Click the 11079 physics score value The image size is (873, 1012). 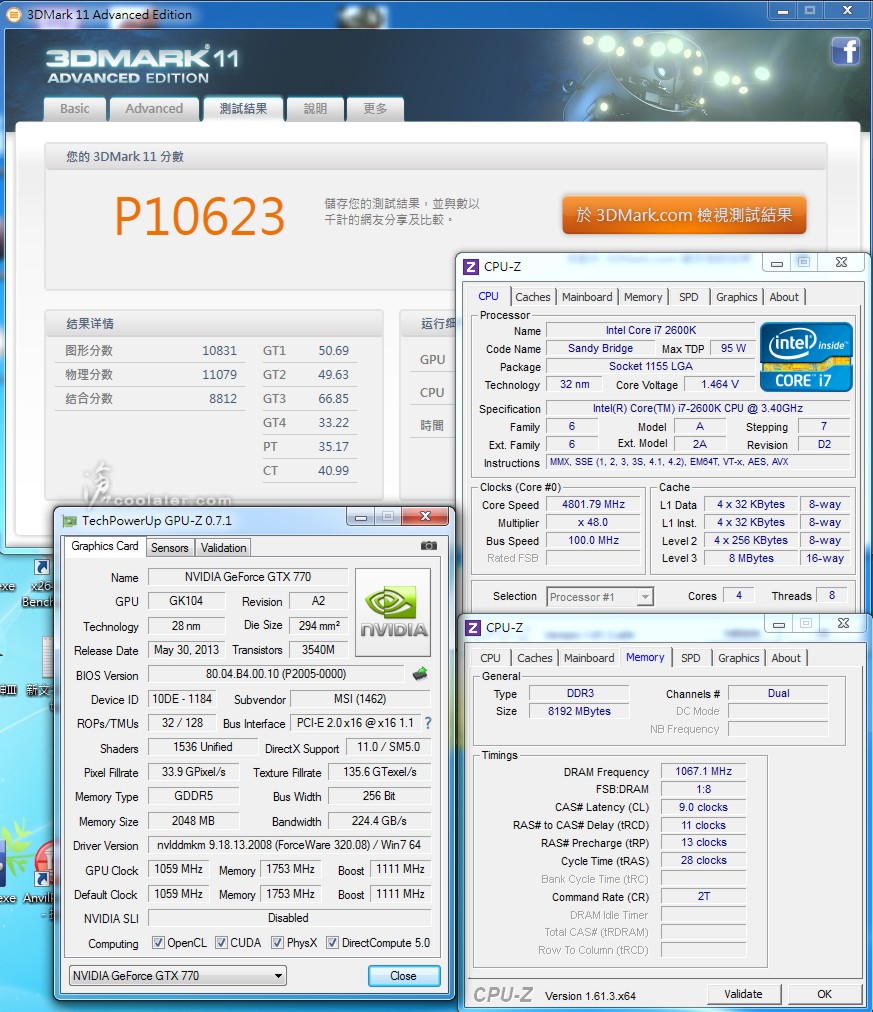(x=219, y=374)
